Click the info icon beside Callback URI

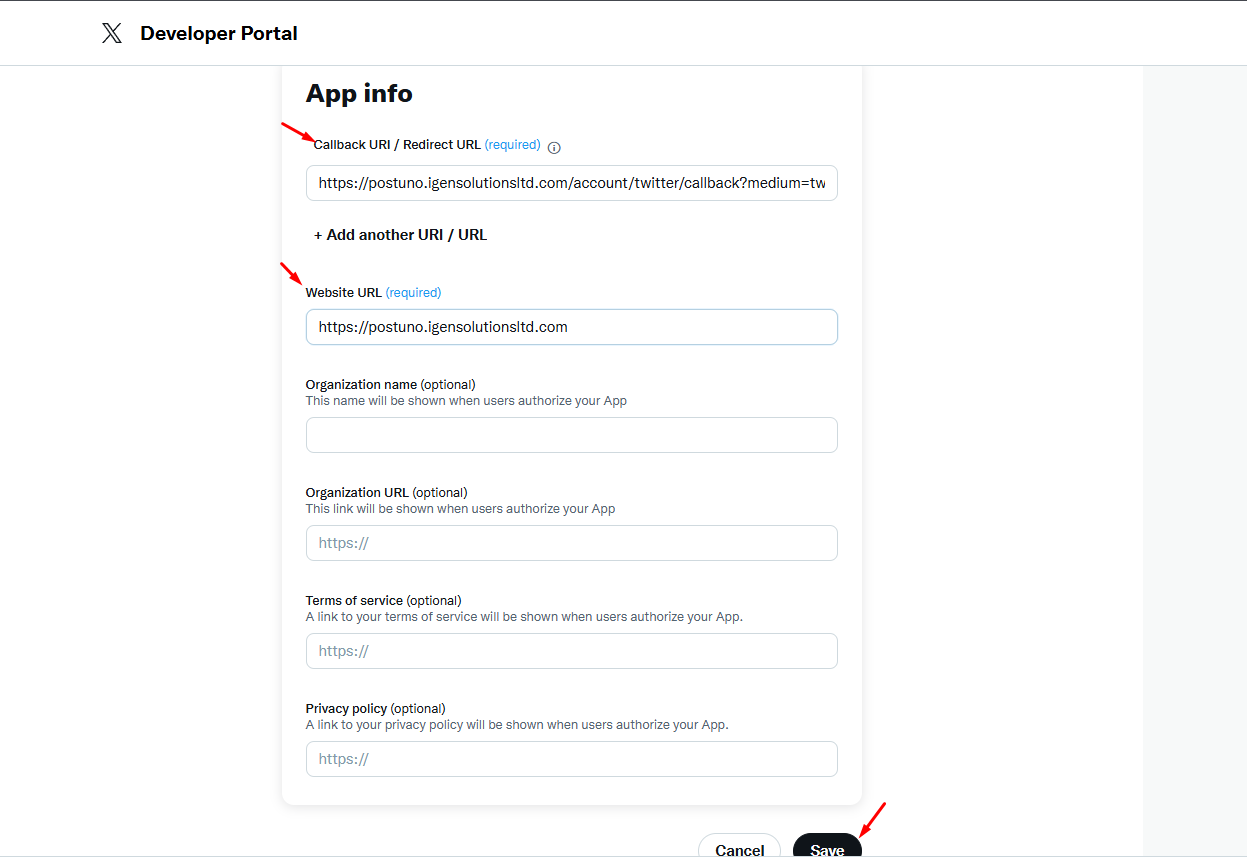pos(555,147)
